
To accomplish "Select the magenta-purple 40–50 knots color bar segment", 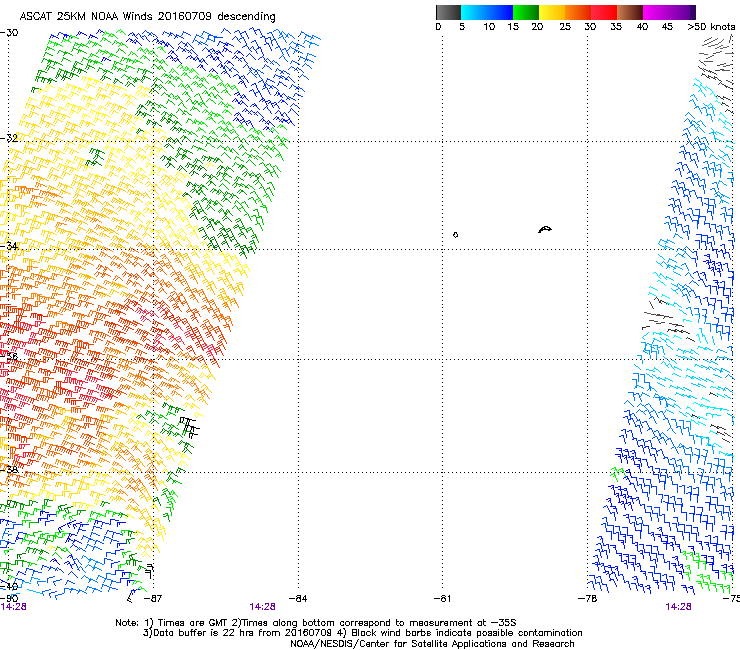I will pyautogui.click(x=670, y=12).
